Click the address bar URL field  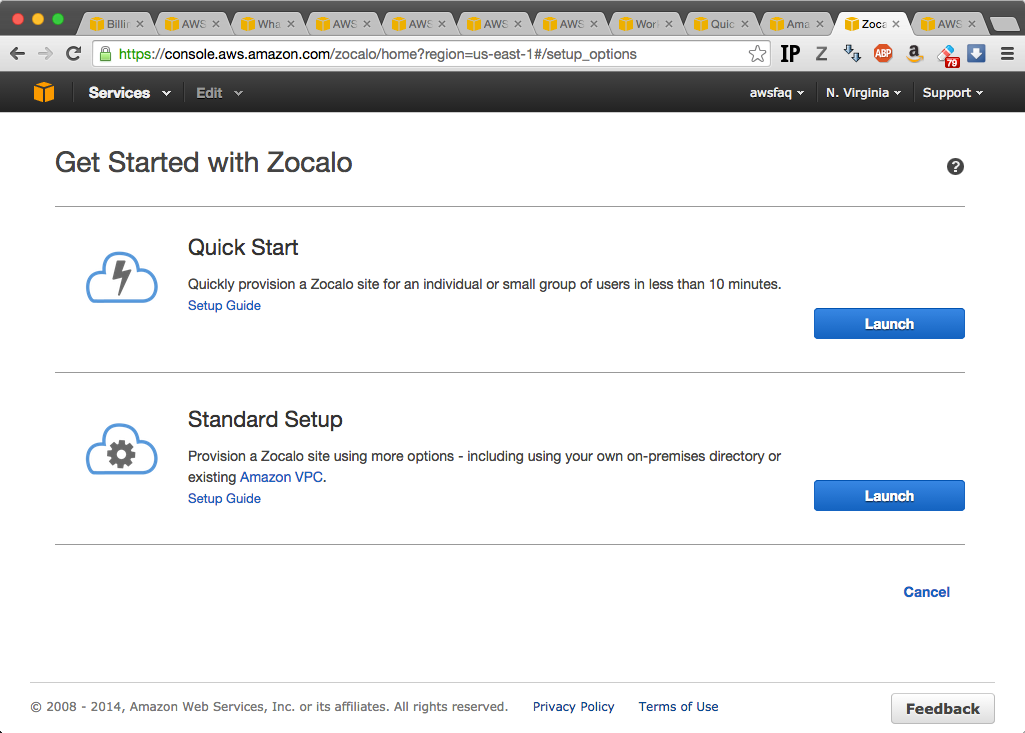tap(431, 54)
